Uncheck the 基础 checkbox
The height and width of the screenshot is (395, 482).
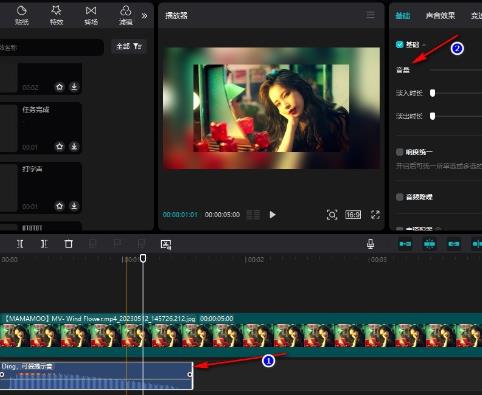click(x=399, y=44)
